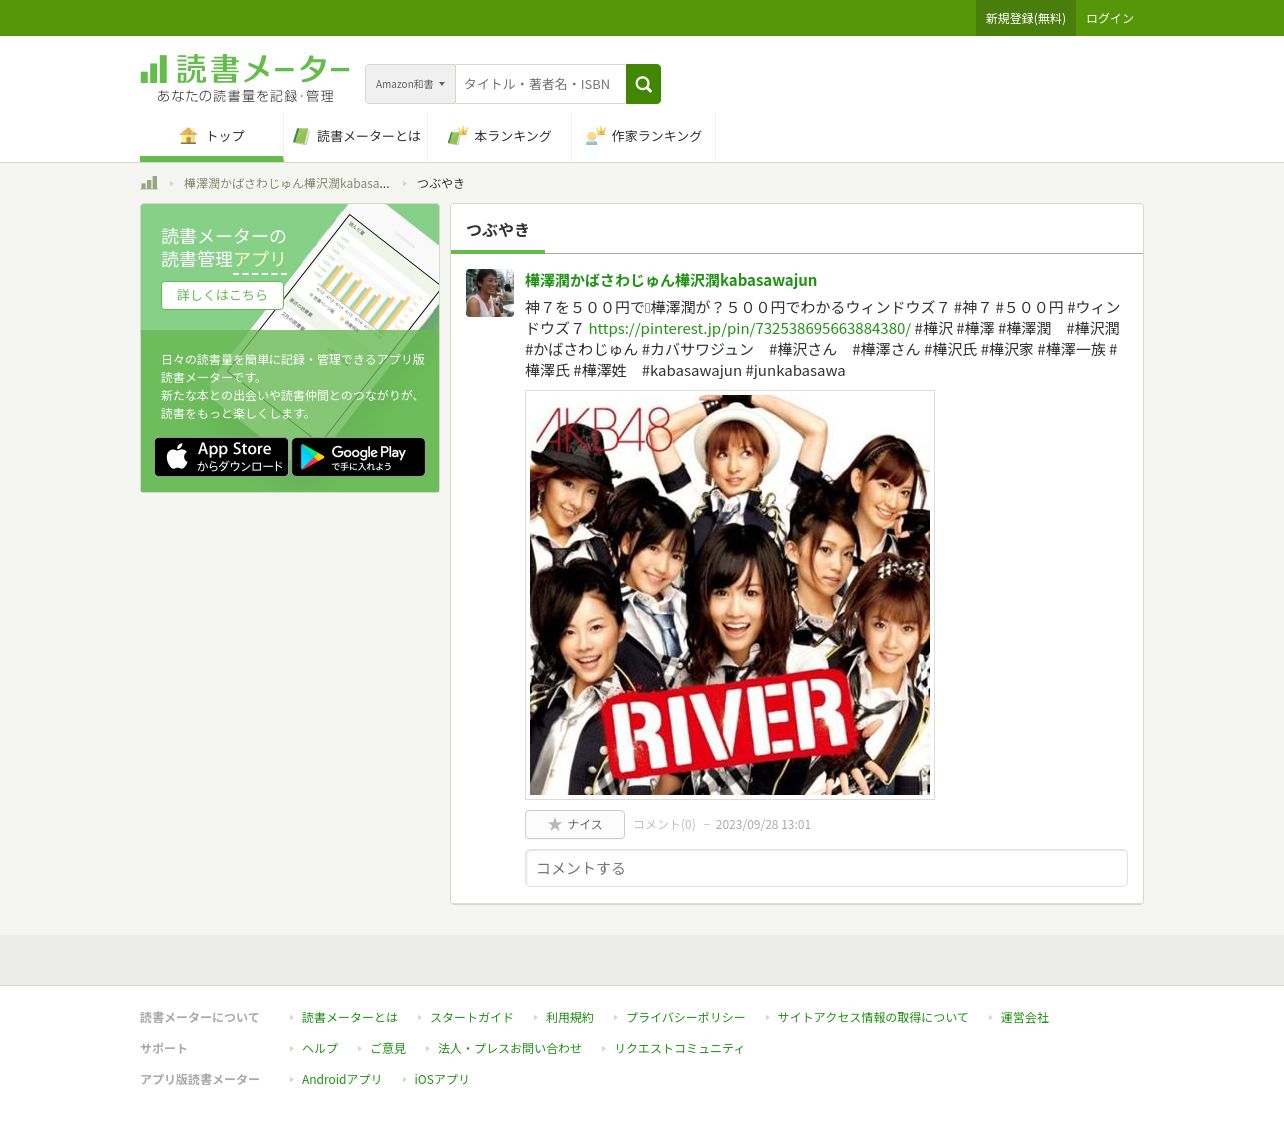Image resolution: width=1284 pixels, height=1136 pixels.
Task: Click the crowned book icon of 本ランキング
Action: 457,135
